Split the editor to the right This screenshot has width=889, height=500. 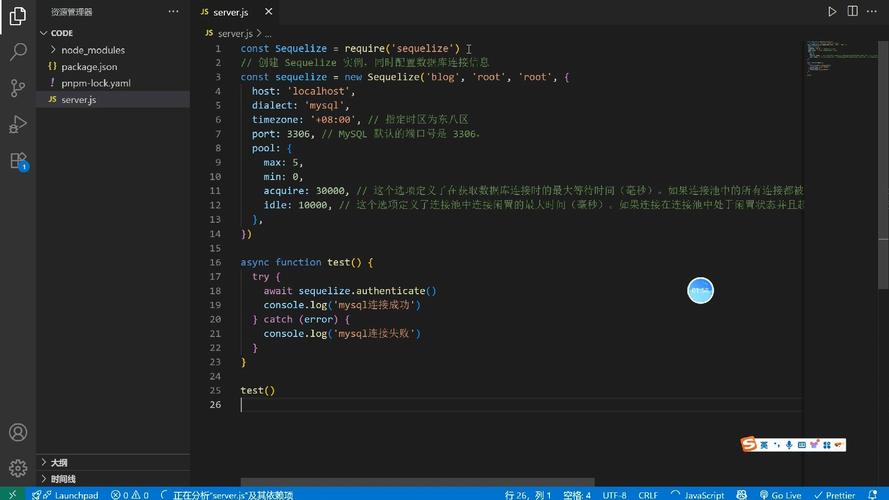pyautogui.click(x=852, y=11)
